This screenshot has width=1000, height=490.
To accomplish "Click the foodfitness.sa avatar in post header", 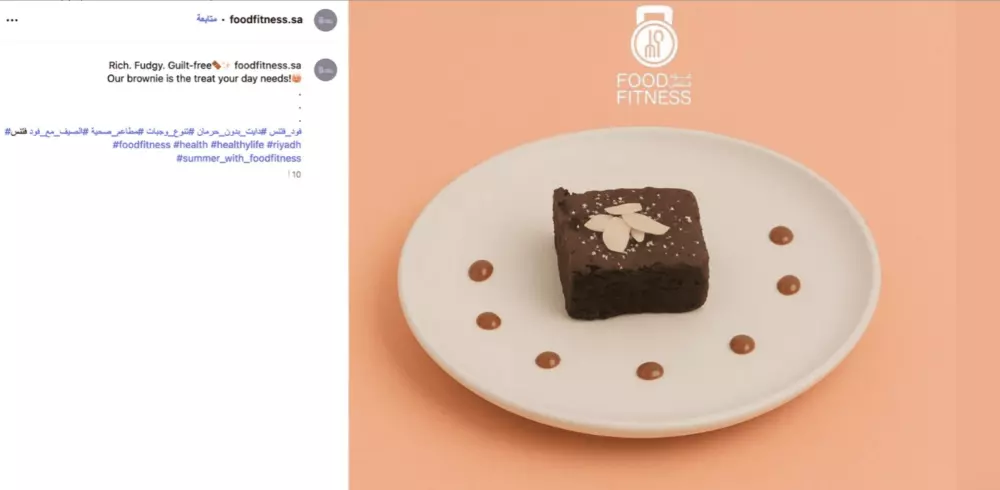I will click(x=325, y=20).
